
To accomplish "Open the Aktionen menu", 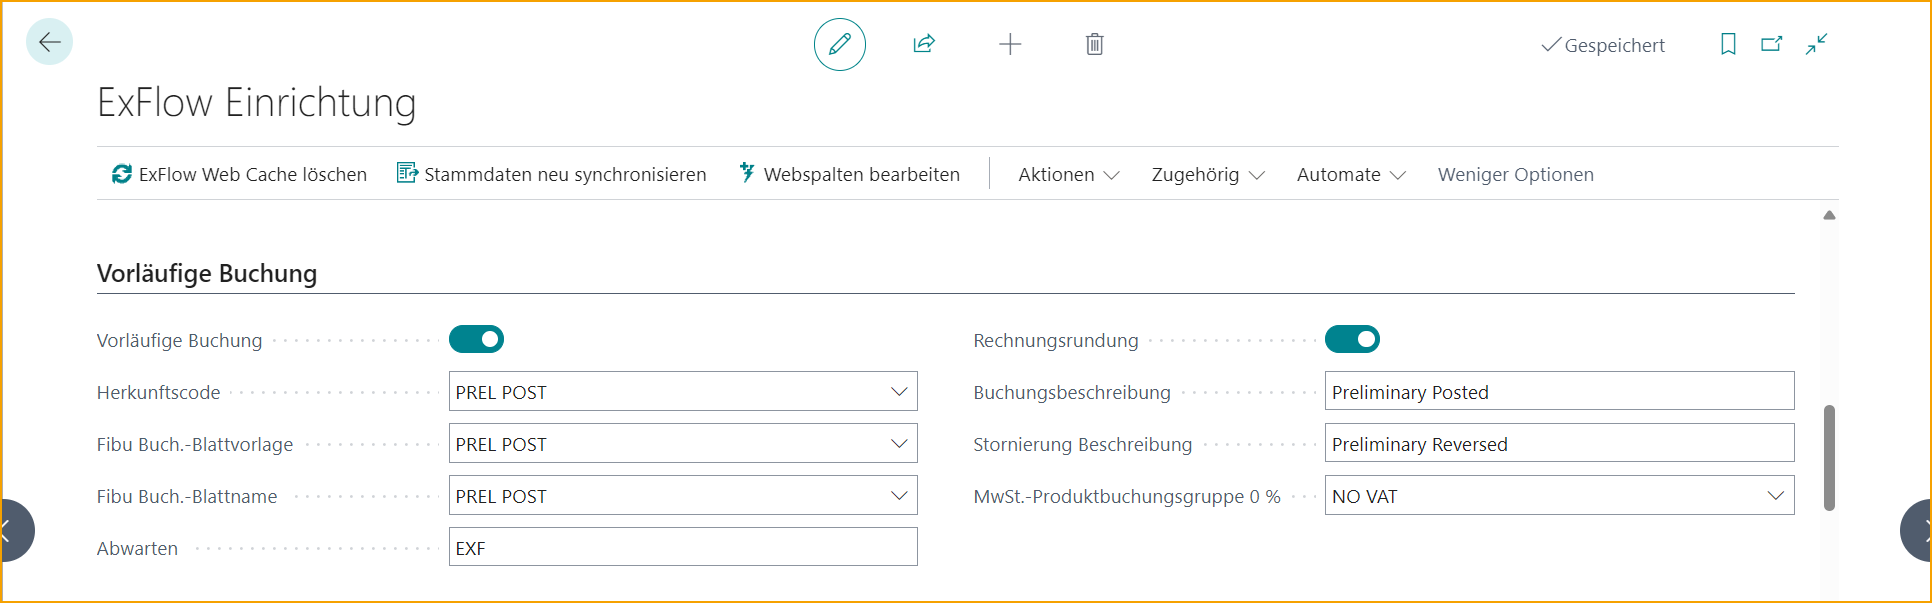I will coord(1068,174).
